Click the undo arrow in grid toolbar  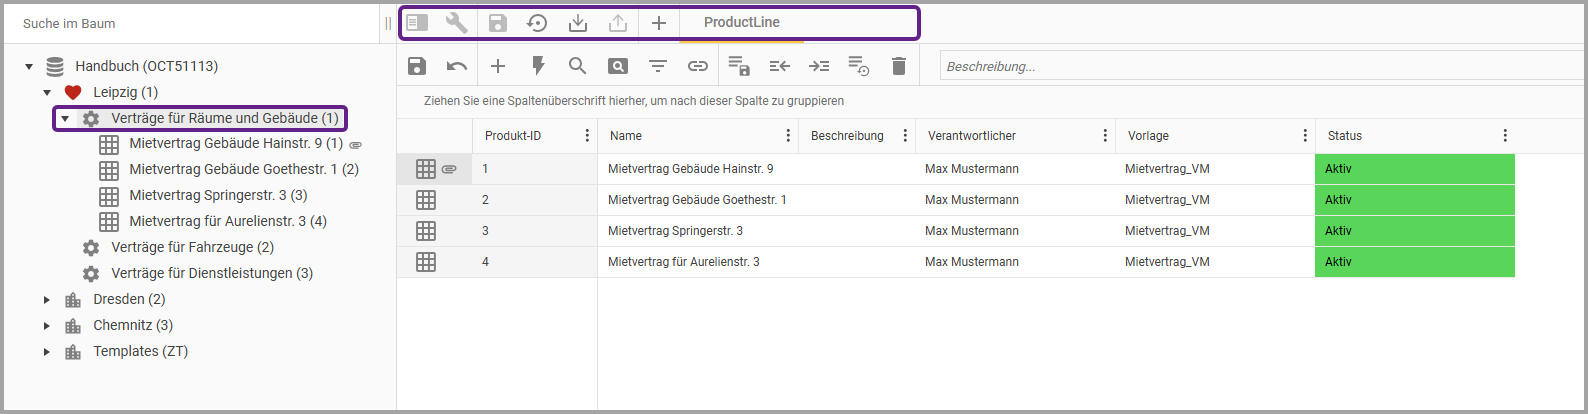[x=457, y=66]
